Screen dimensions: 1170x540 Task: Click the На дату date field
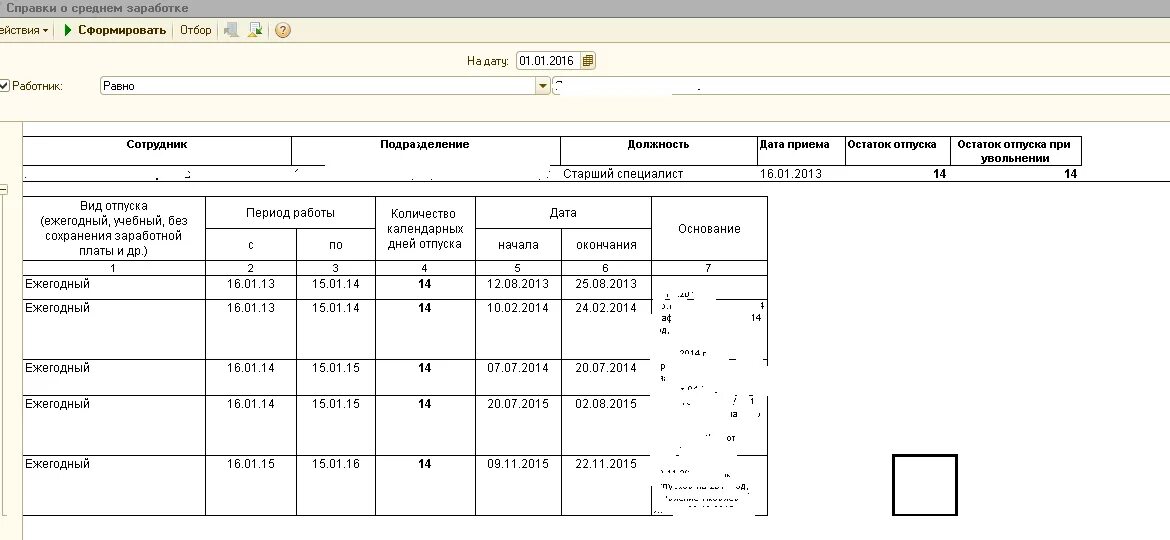point(548,61)
